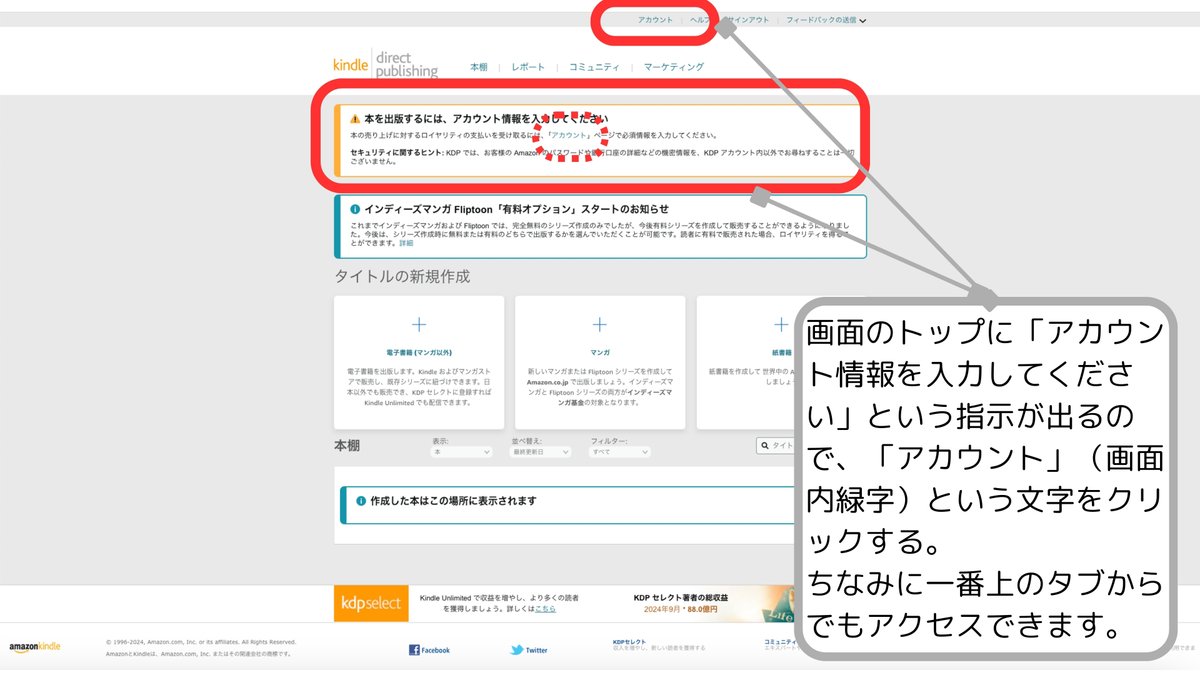The width and height of the screenshot is (1200, 675).
Task: Open the アカウント link in top bar
Action: point(655,20)
